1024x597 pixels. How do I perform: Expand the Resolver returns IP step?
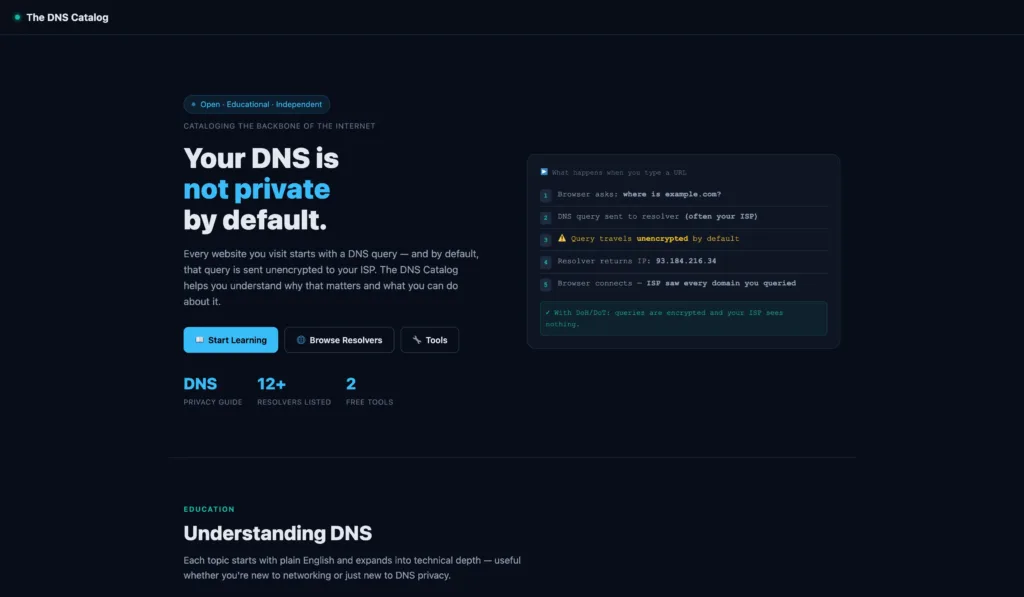tap(683, 261)
